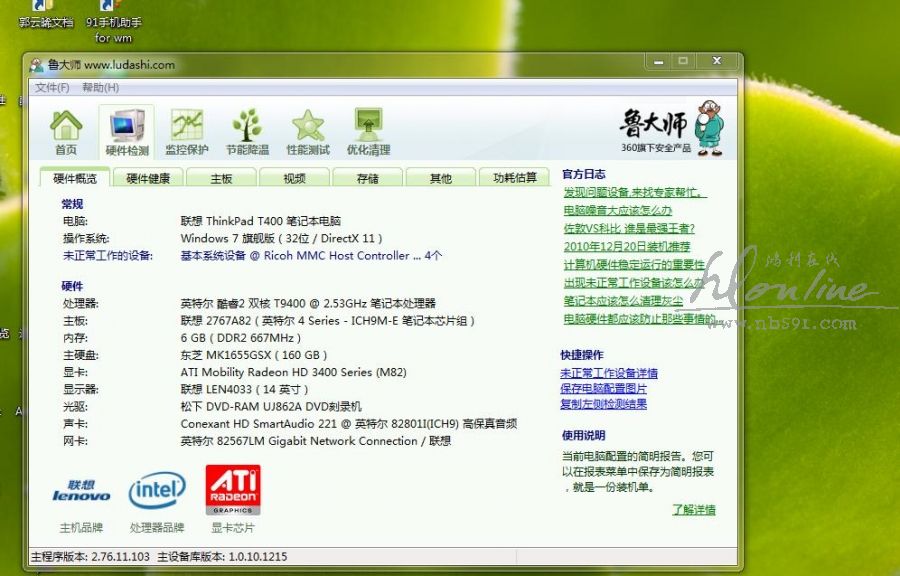The image size is (900, 576).
Task: Click the 松下 DVD-RAM UJ862A optical drive text
Action: 271,407
